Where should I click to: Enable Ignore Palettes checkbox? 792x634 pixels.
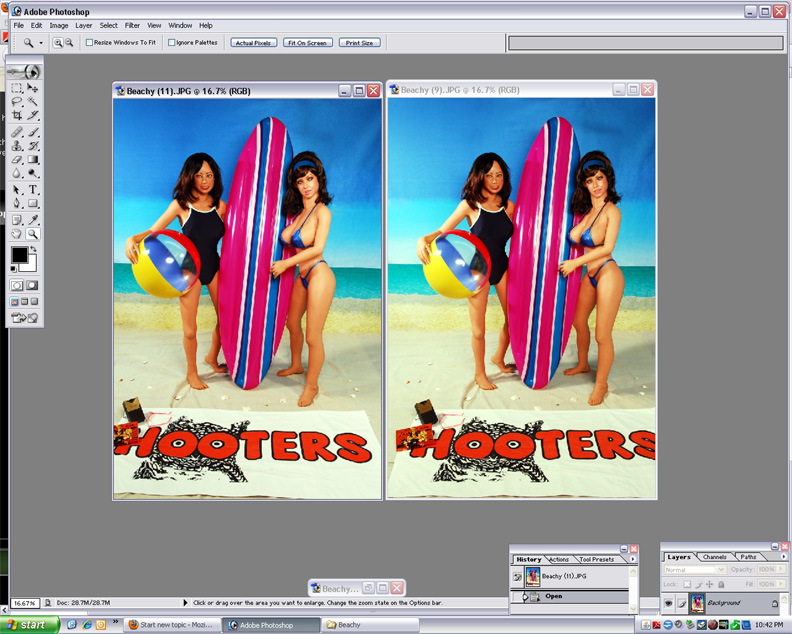(x=171, y=42)
